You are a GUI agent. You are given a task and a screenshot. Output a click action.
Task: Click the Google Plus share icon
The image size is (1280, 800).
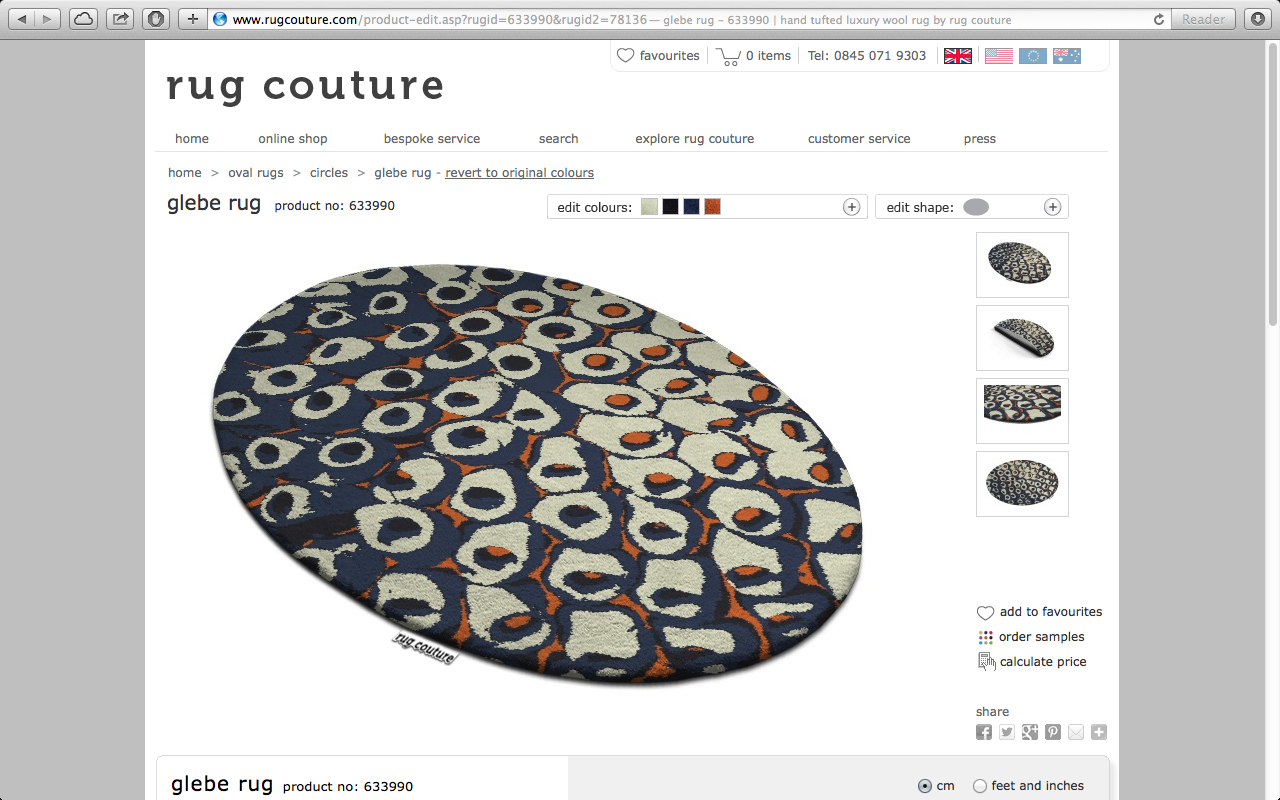tap(1030, 732)
